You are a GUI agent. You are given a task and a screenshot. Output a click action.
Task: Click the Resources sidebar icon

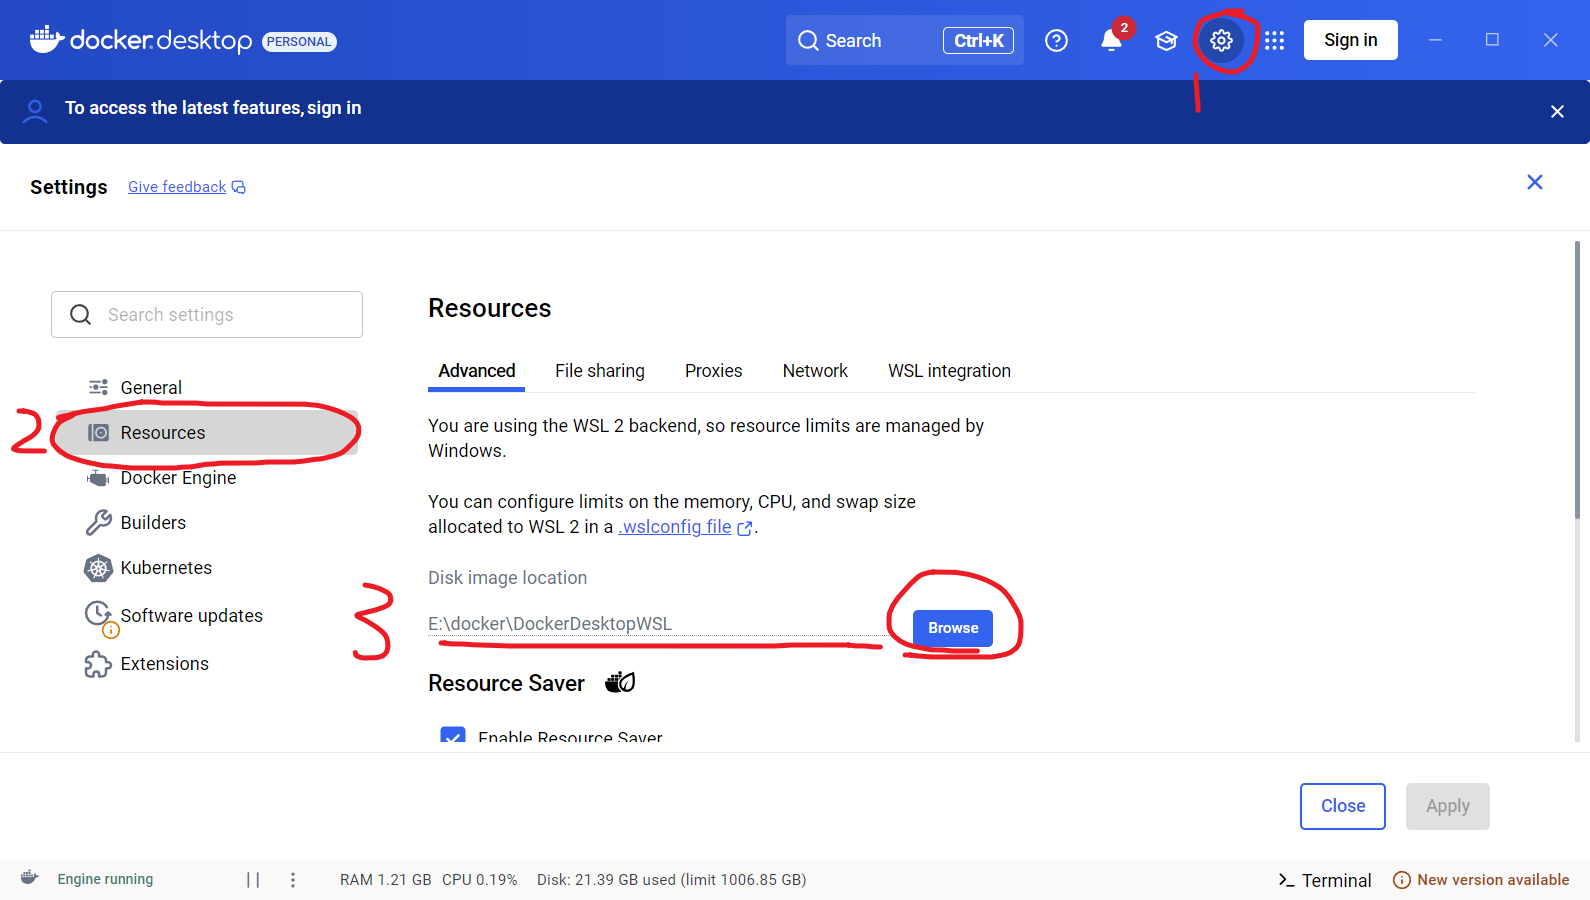click(x=98, y=432)
